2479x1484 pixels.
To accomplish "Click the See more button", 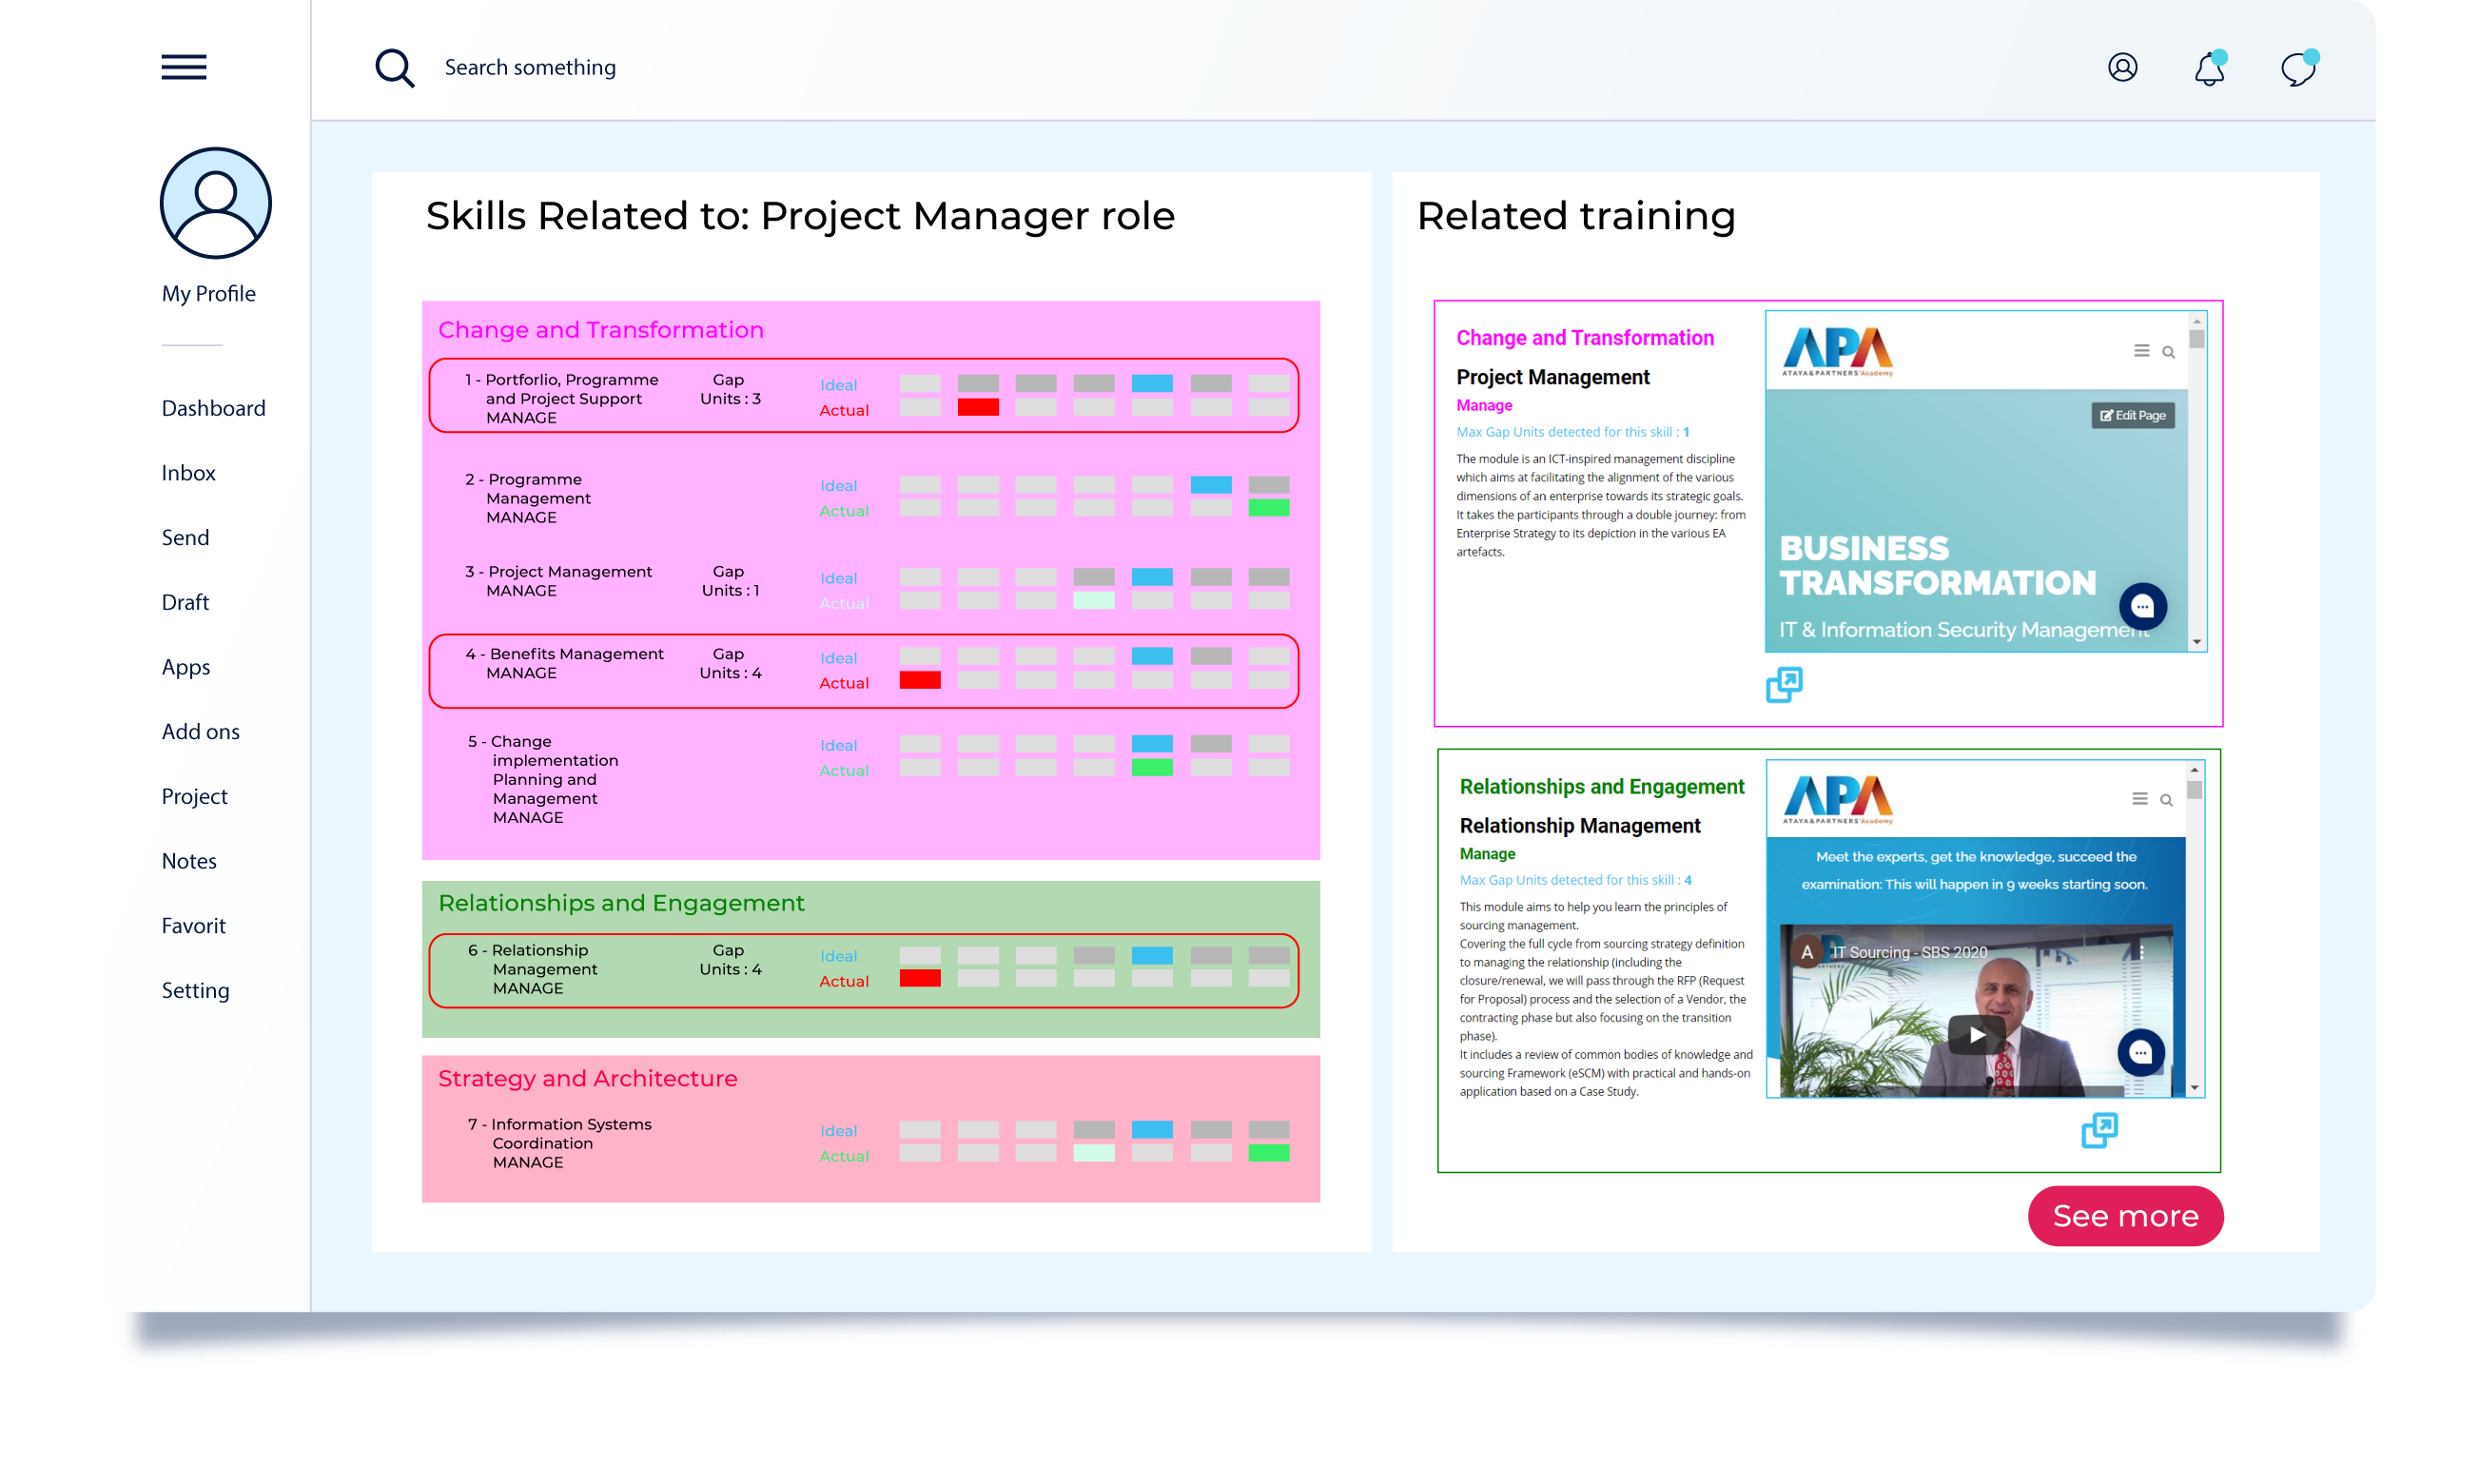I will [x=2125, y=1215].
